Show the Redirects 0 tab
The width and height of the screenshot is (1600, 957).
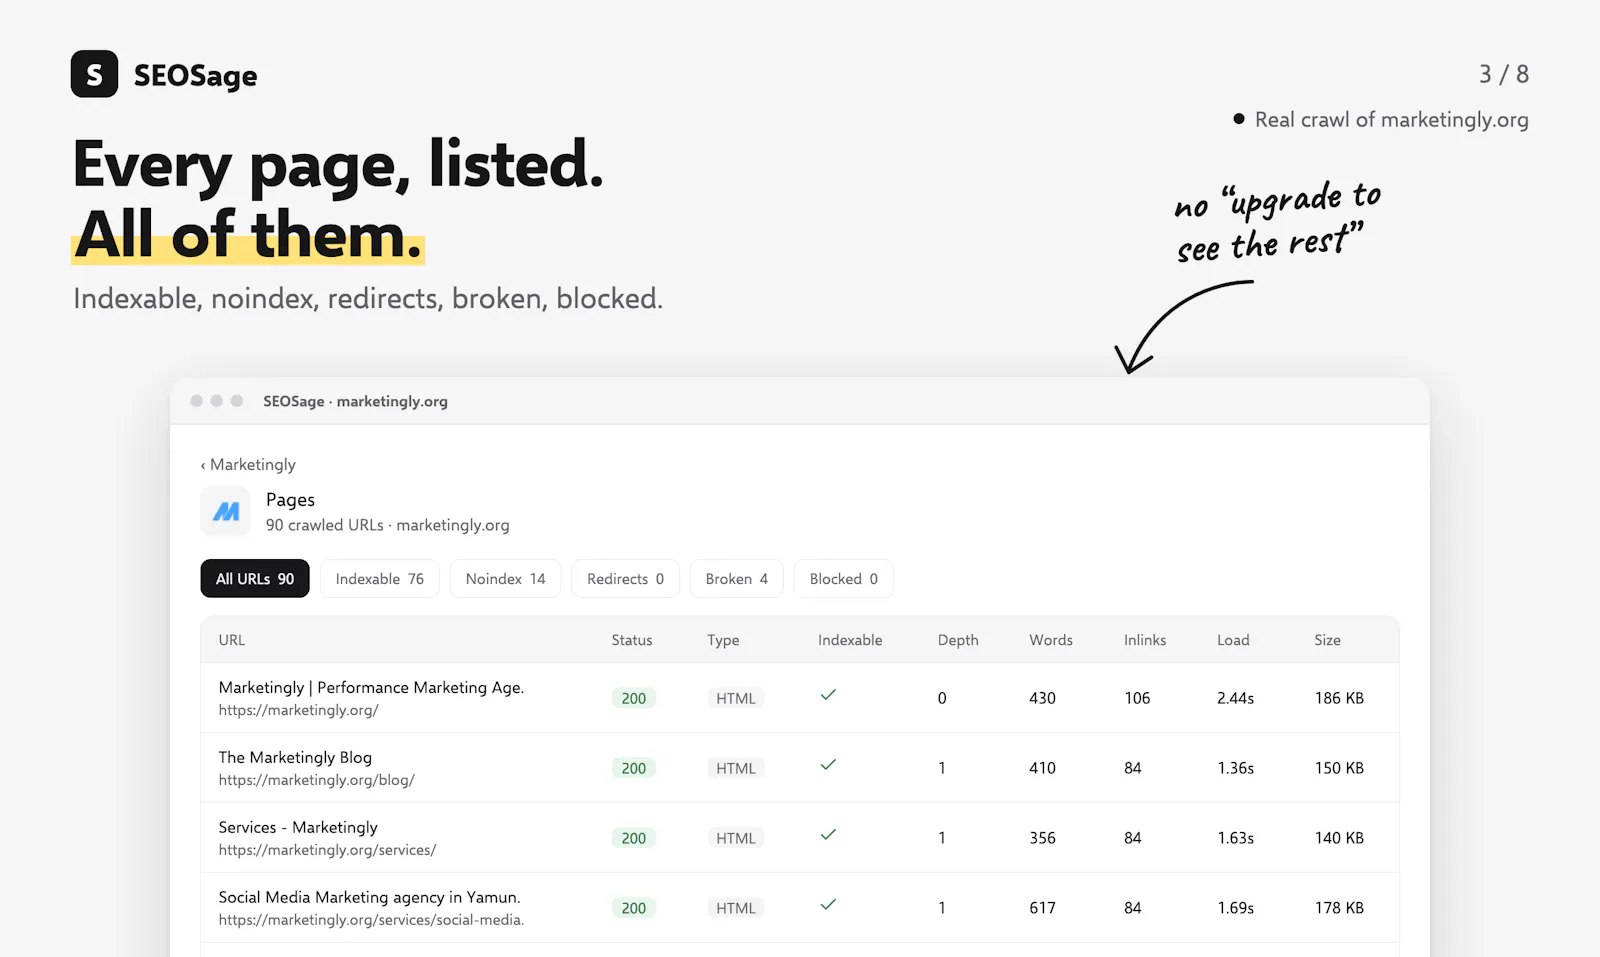[x=626, y=579]
